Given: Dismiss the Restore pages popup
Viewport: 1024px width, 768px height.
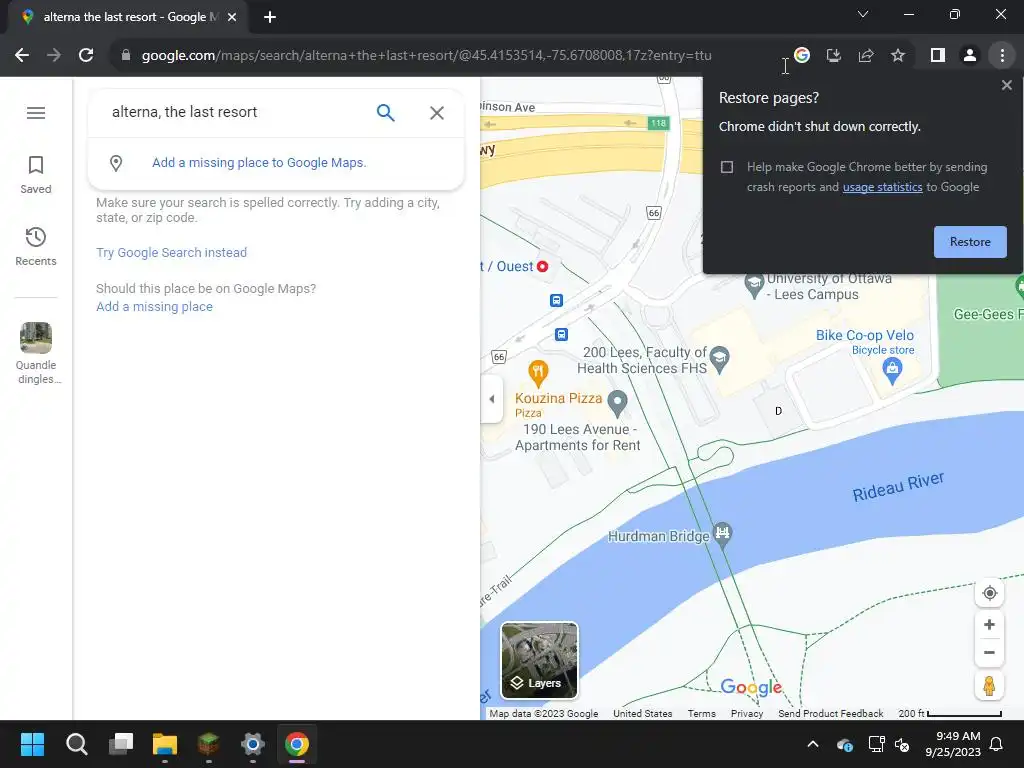Looking at the screenshot, I should (1006, 85).
